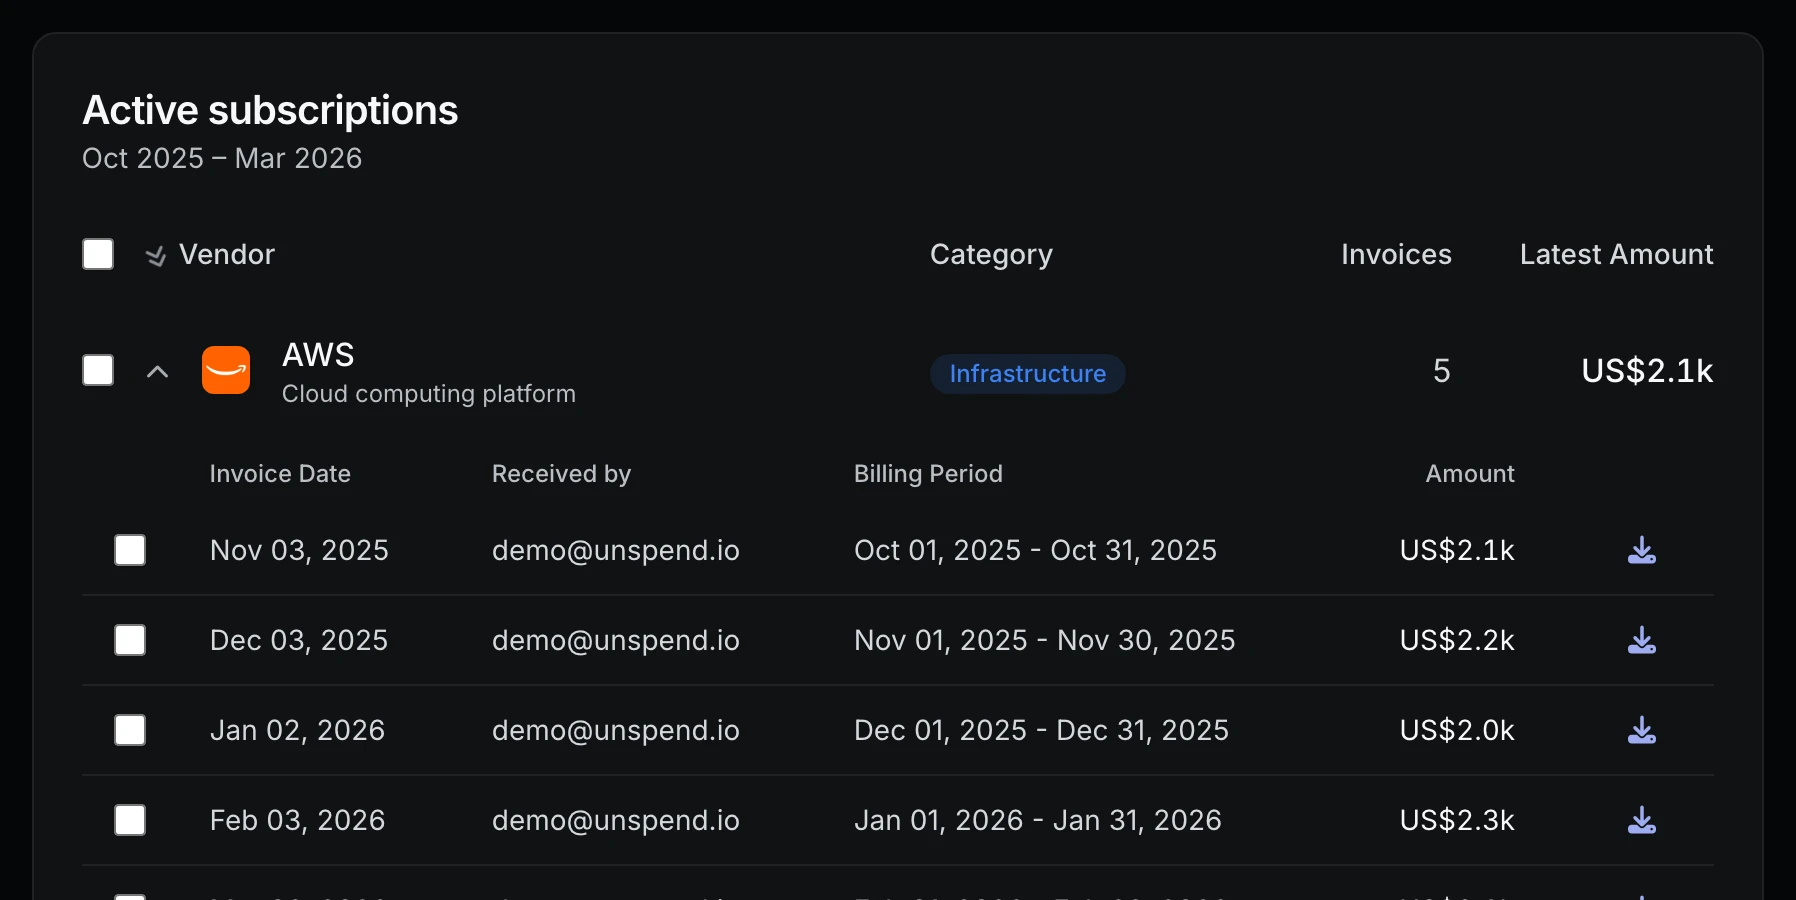Click the Infrastructure category badge
Viewport: 1796px width, 900px height.
(1027, 373)
